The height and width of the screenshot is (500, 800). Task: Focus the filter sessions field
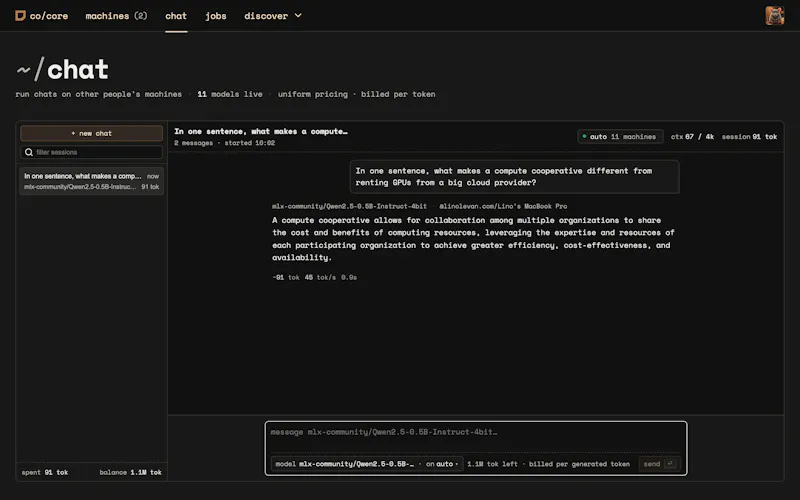pyautogui.click(x=92, y=152)
